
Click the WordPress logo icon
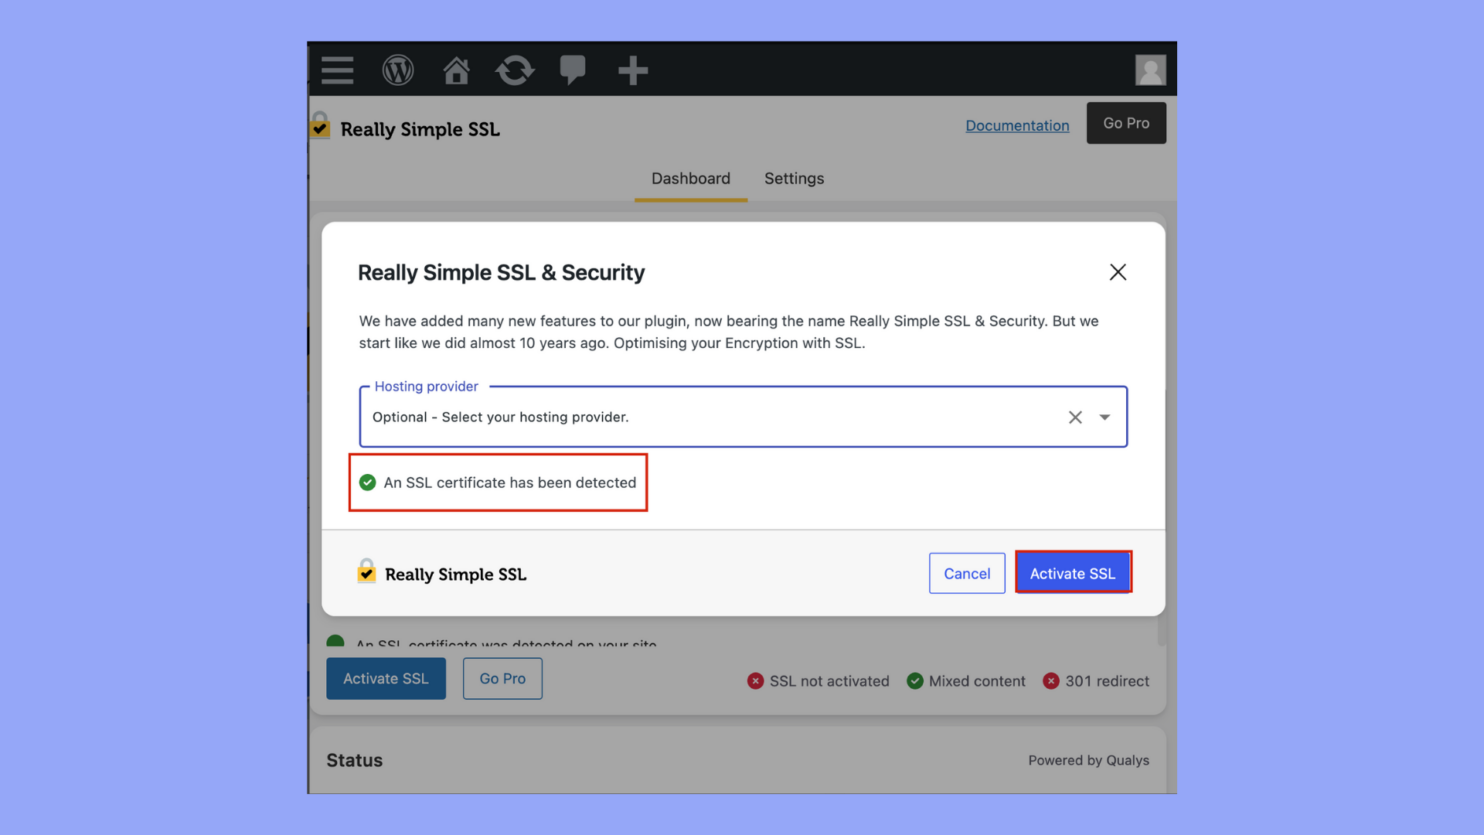pos(398,70)
